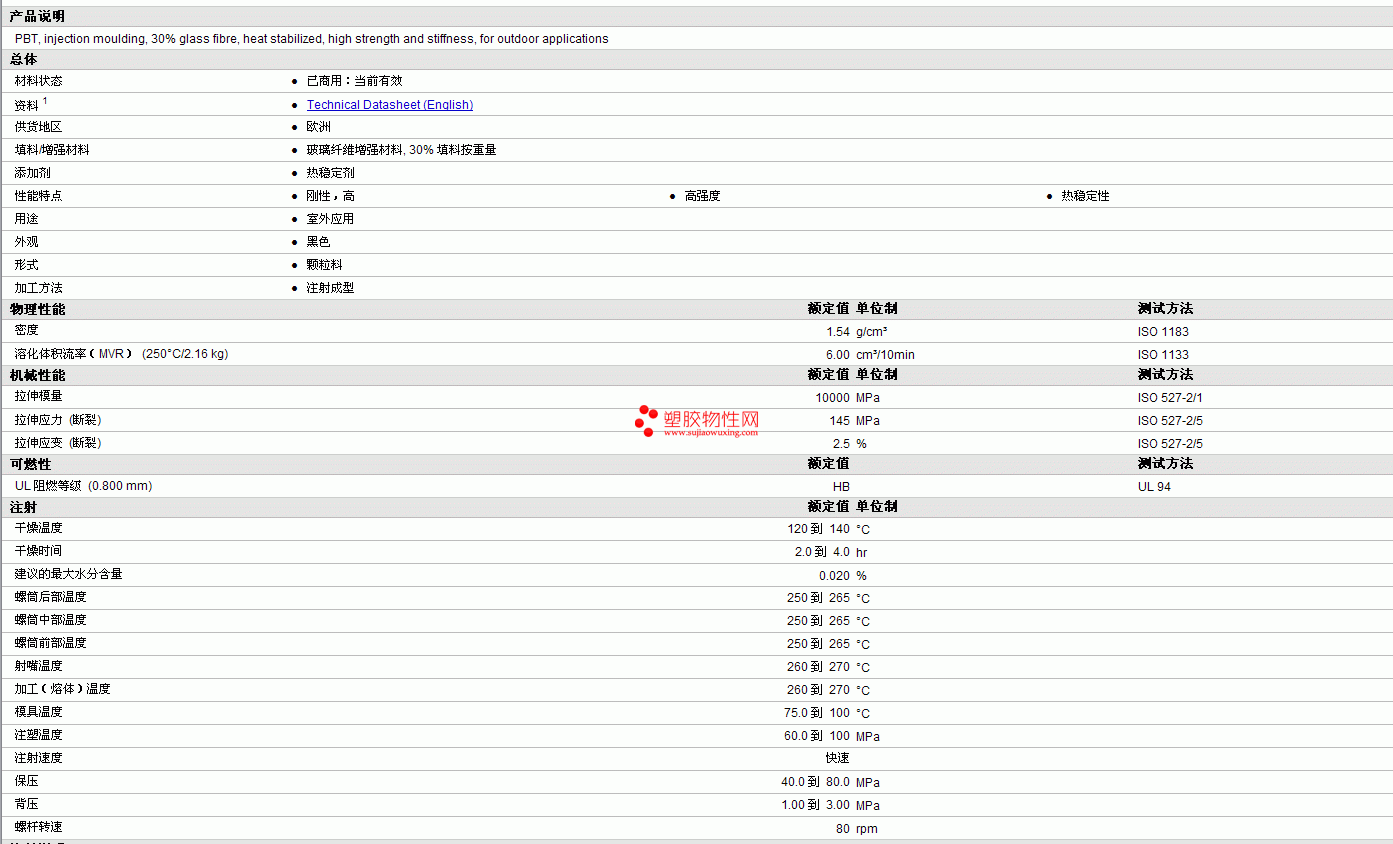Click the 螺杆转速 row label
This screenshot has height=844, width=1393.
coord(38,827)
